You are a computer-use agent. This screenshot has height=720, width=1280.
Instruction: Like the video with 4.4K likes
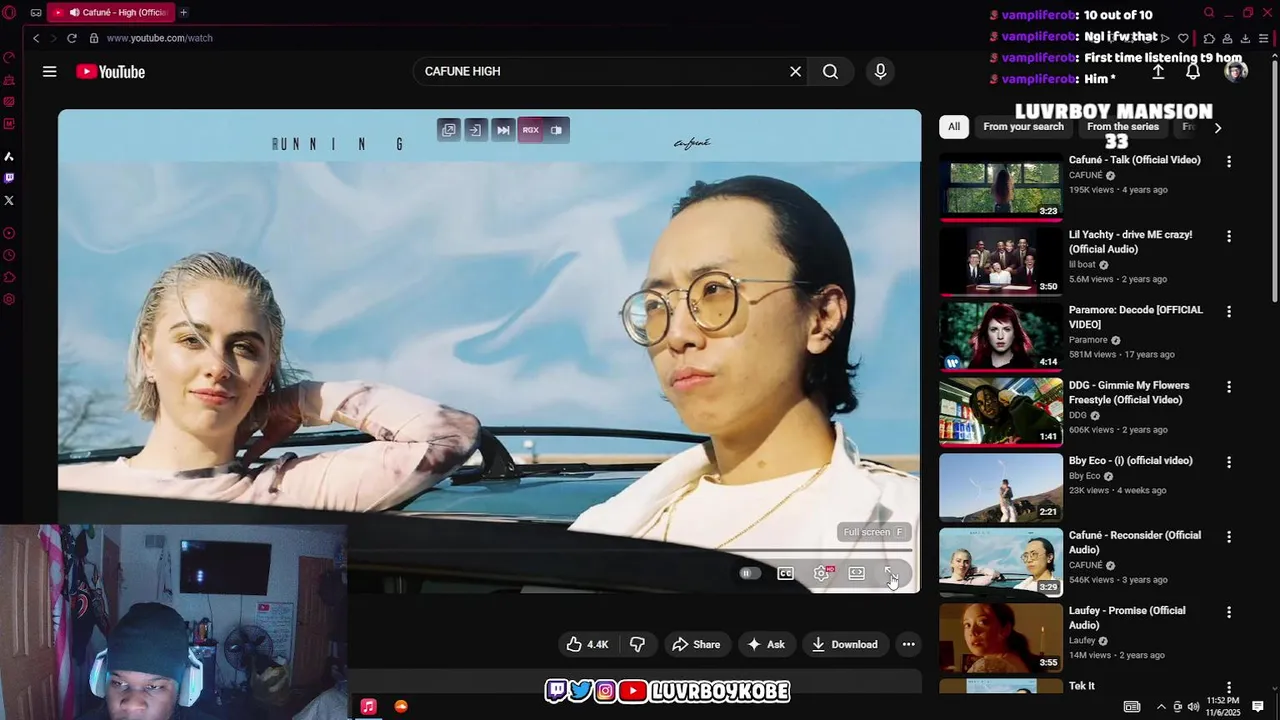coord(587,644)
